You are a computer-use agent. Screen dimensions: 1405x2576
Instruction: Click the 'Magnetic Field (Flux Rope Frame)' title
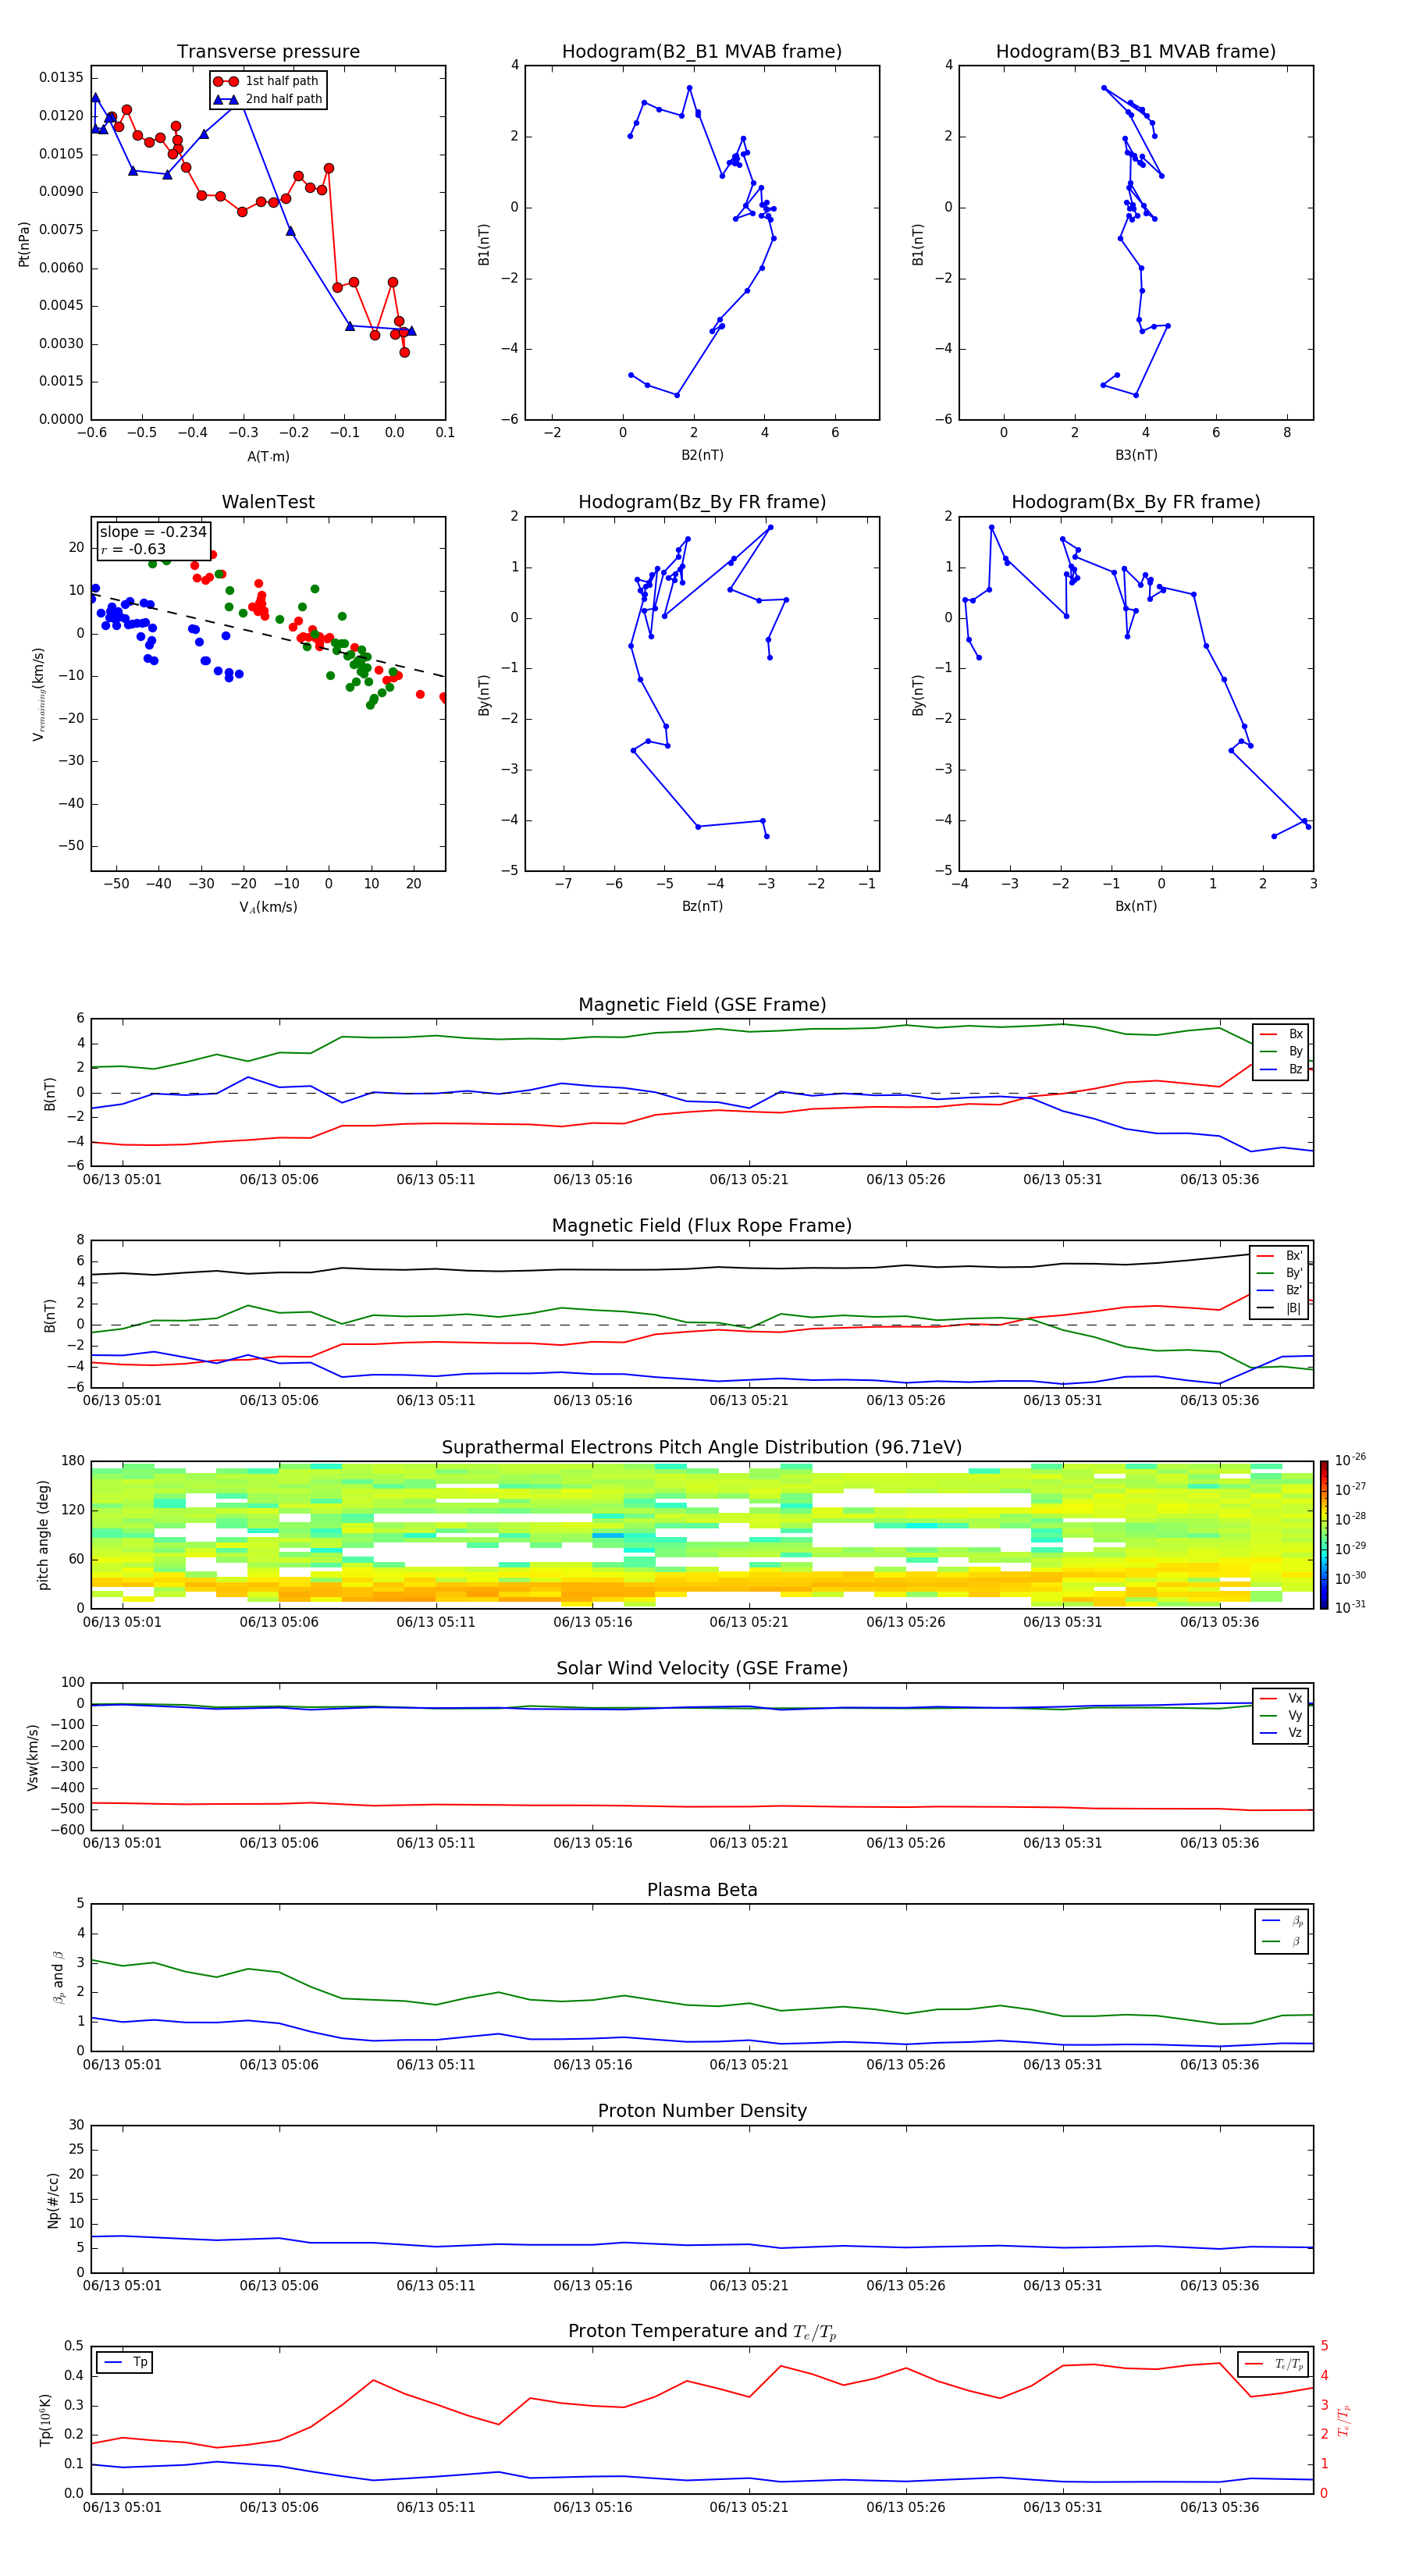point(702,1226)
